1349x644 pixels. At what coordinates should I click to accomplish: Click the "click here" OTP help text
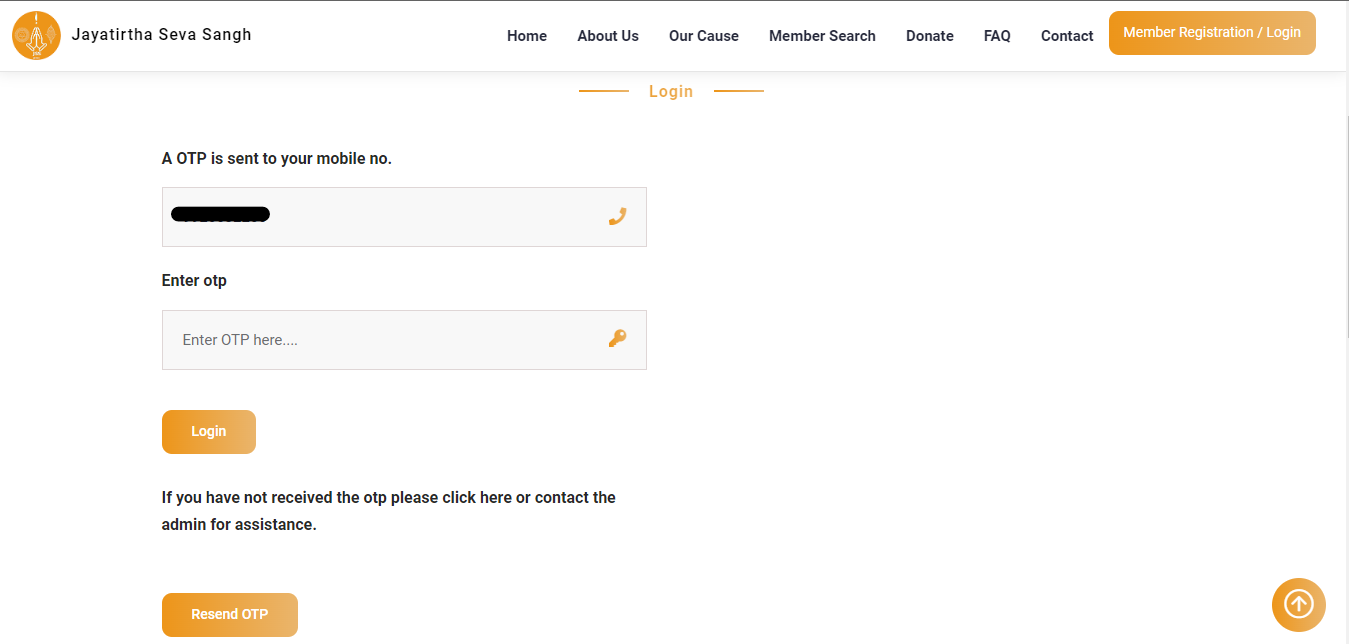(477, 497)
